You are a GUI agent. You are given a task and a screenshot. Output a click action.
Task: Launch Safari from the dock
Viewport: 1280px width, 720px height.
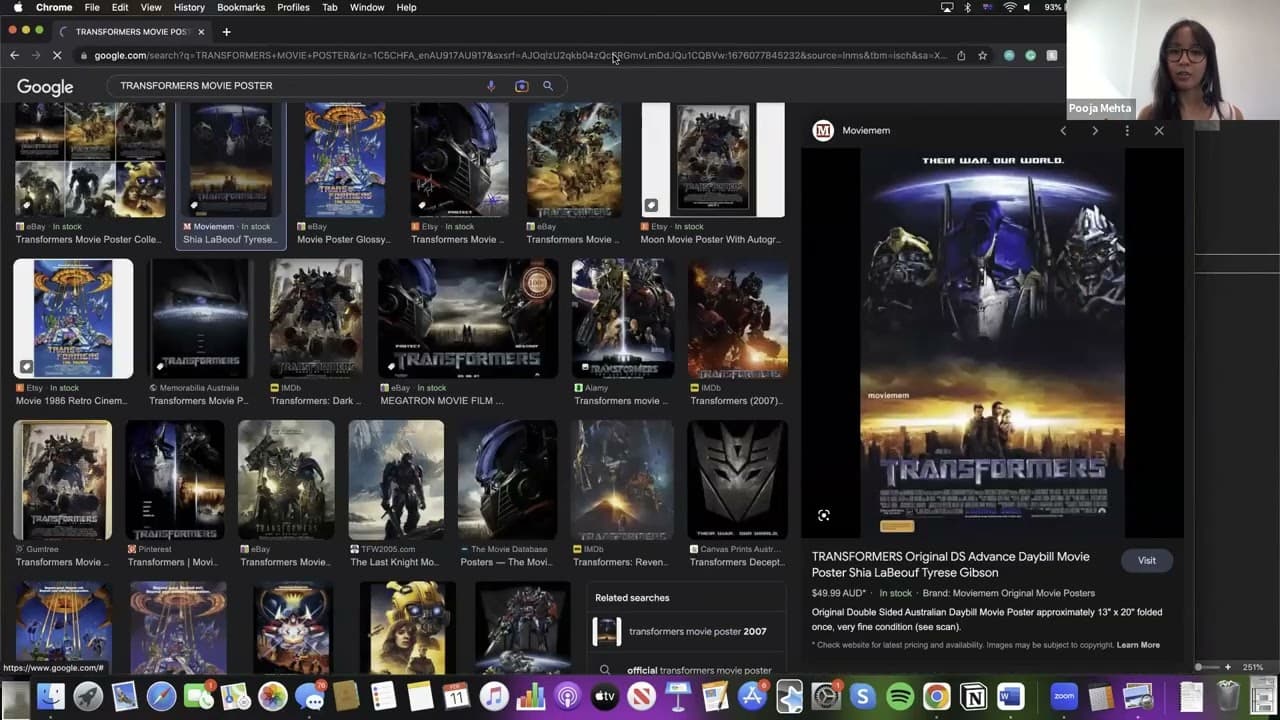click(162, 696)
